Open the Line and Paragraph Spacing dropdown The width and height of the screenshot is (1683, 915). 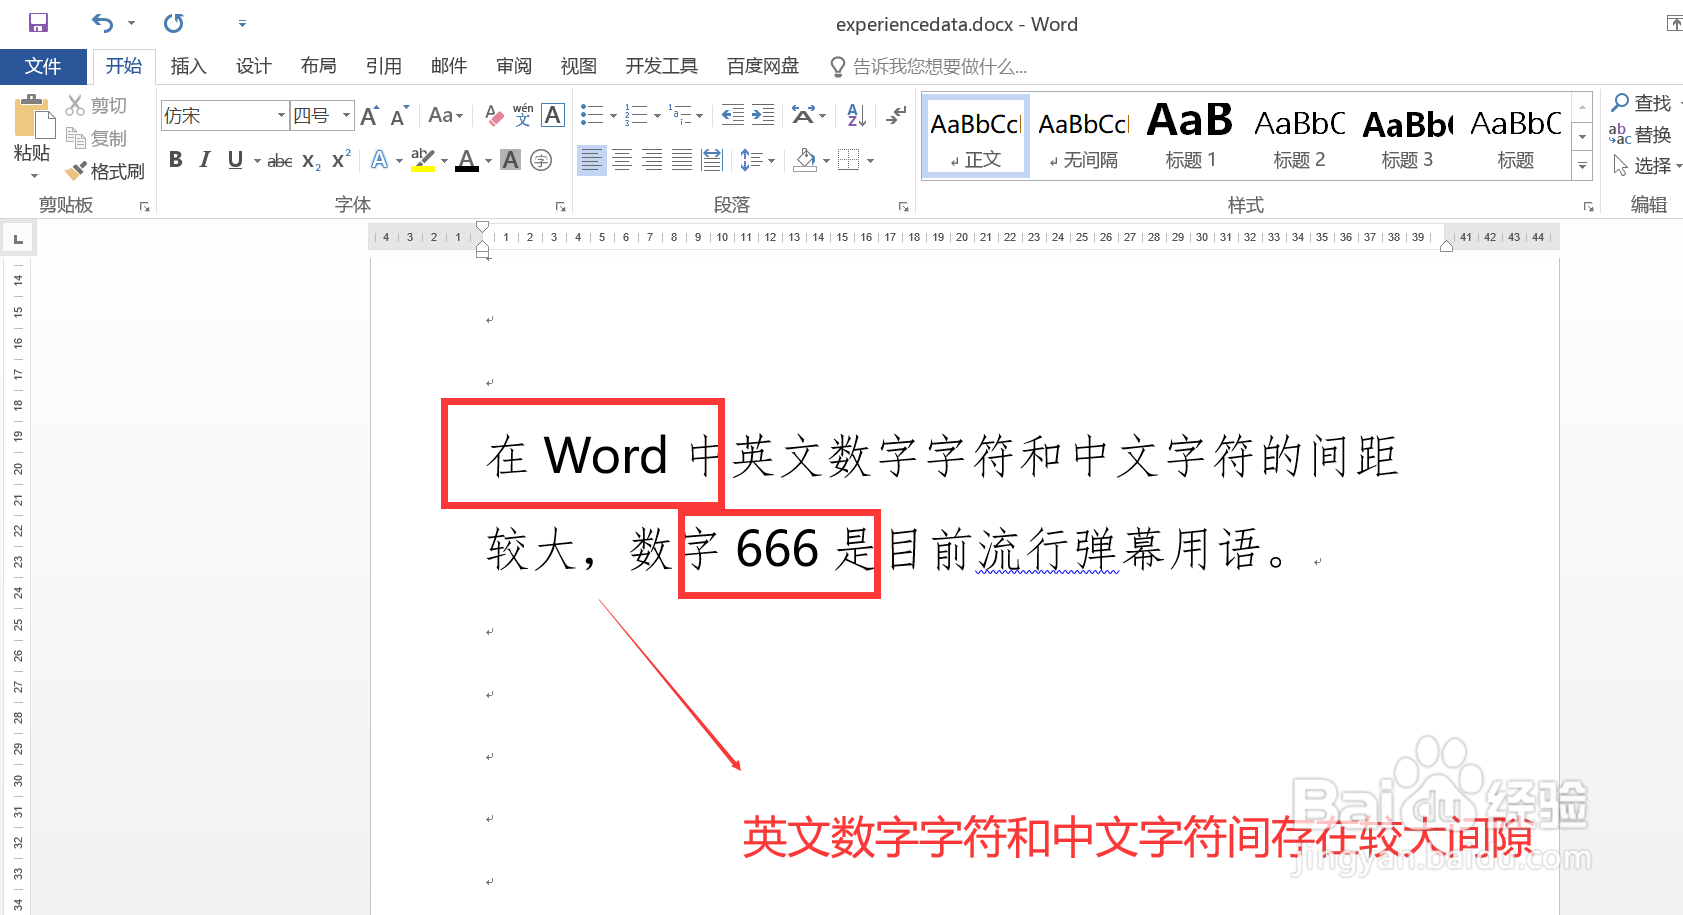point(757,160)
